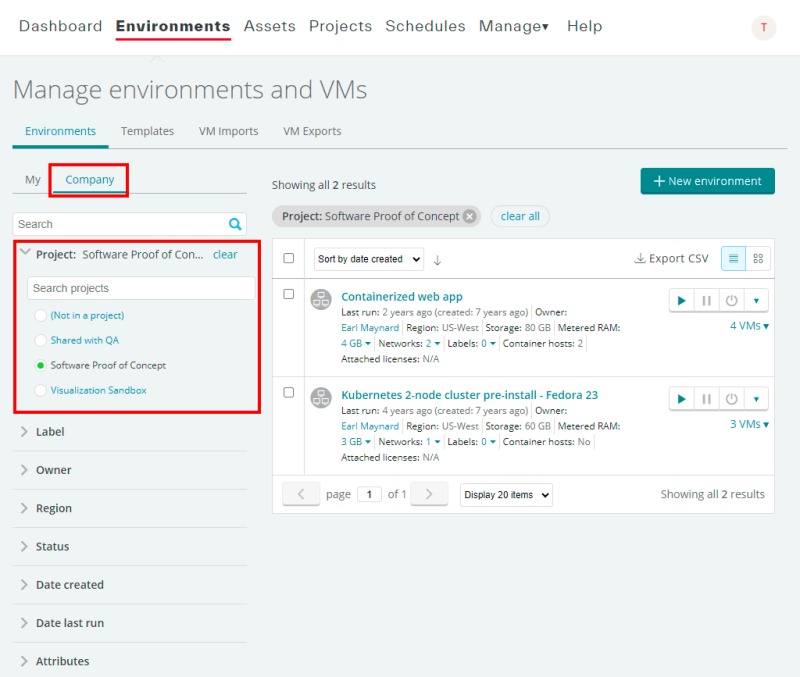The height and width of the screenshot is (677, 800).
Task: Open the Display 20 items dropdown
Action: coord(506,495)
